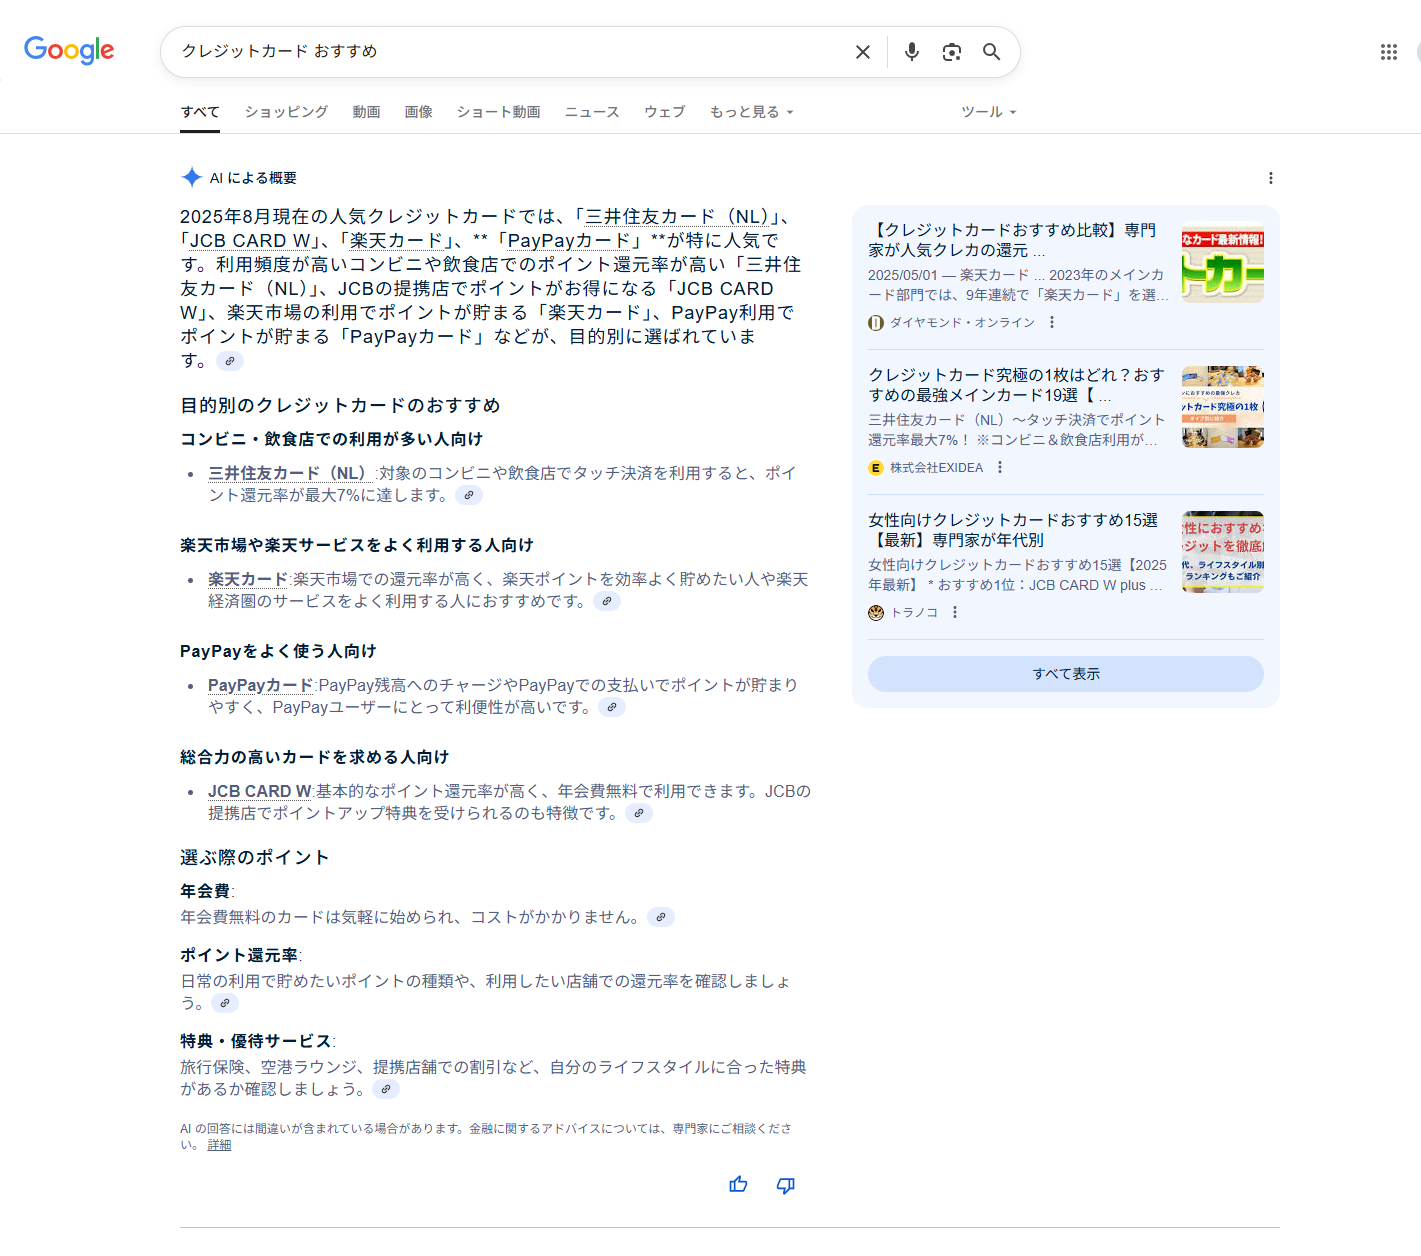The width and height of the screenshot is (1421, 1256).
Task: Clear the search box with the X icon
Action: click(862, 52)
